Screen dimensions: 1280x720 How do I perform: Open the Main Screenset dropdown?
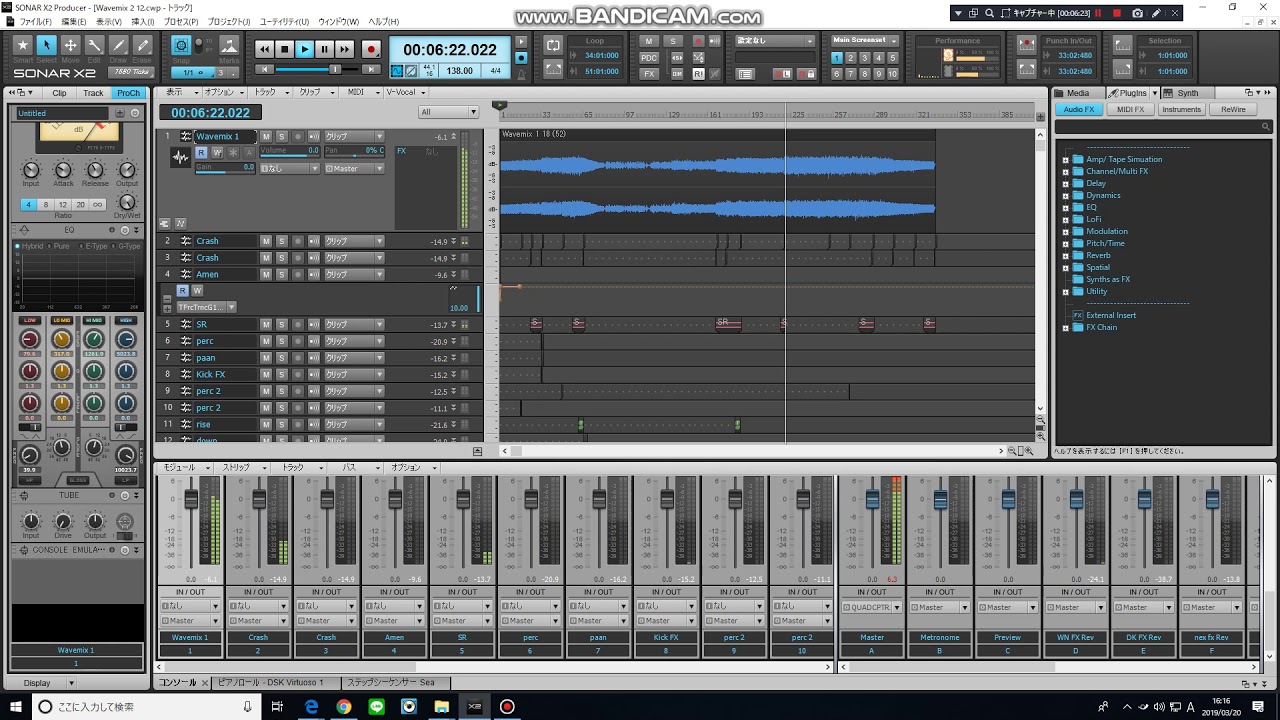865,40
